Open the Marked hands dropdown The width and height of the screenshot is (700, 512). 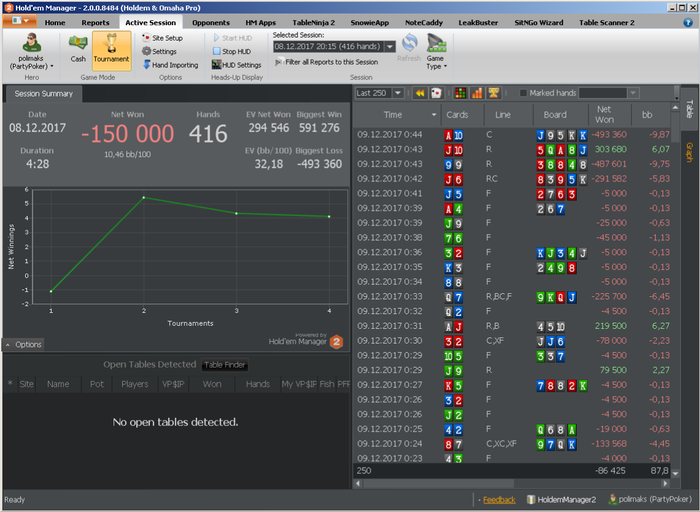(633, 93)
